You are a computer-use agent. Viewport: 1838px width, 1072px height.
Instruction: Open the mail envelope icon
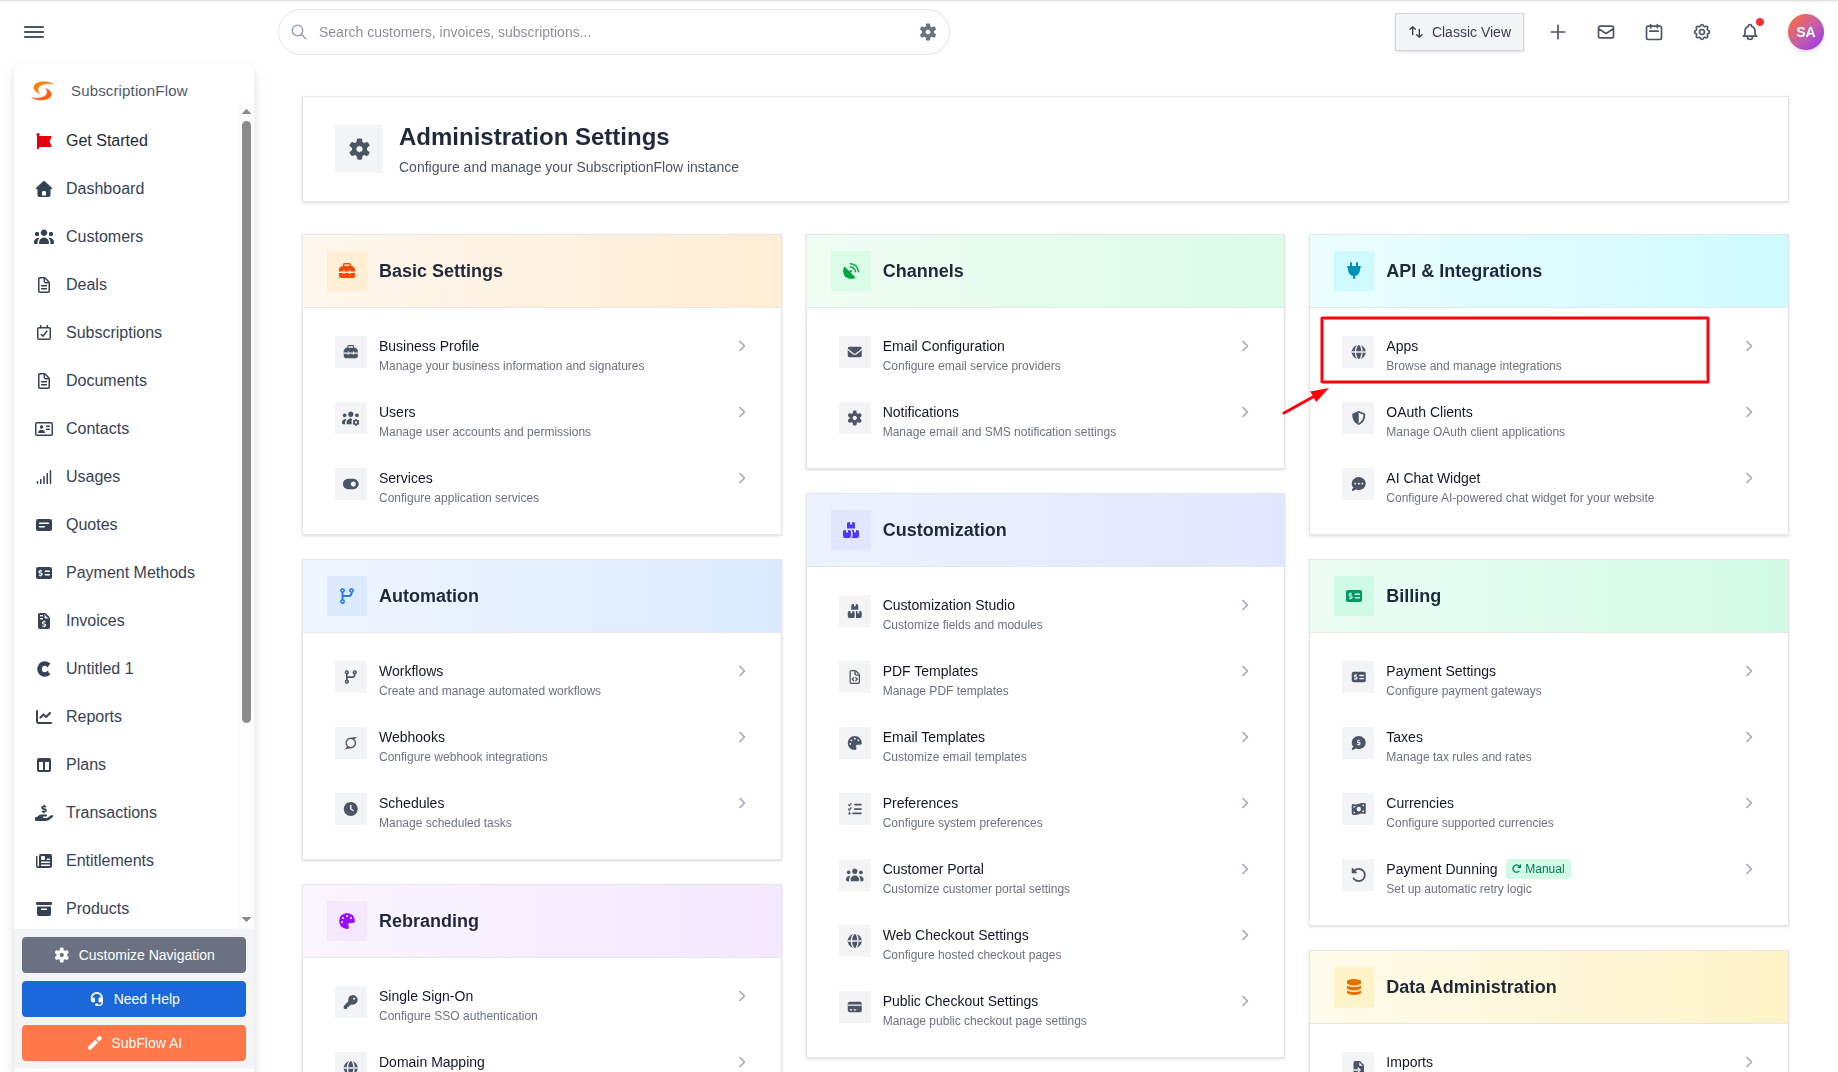tap(1606, 32)
